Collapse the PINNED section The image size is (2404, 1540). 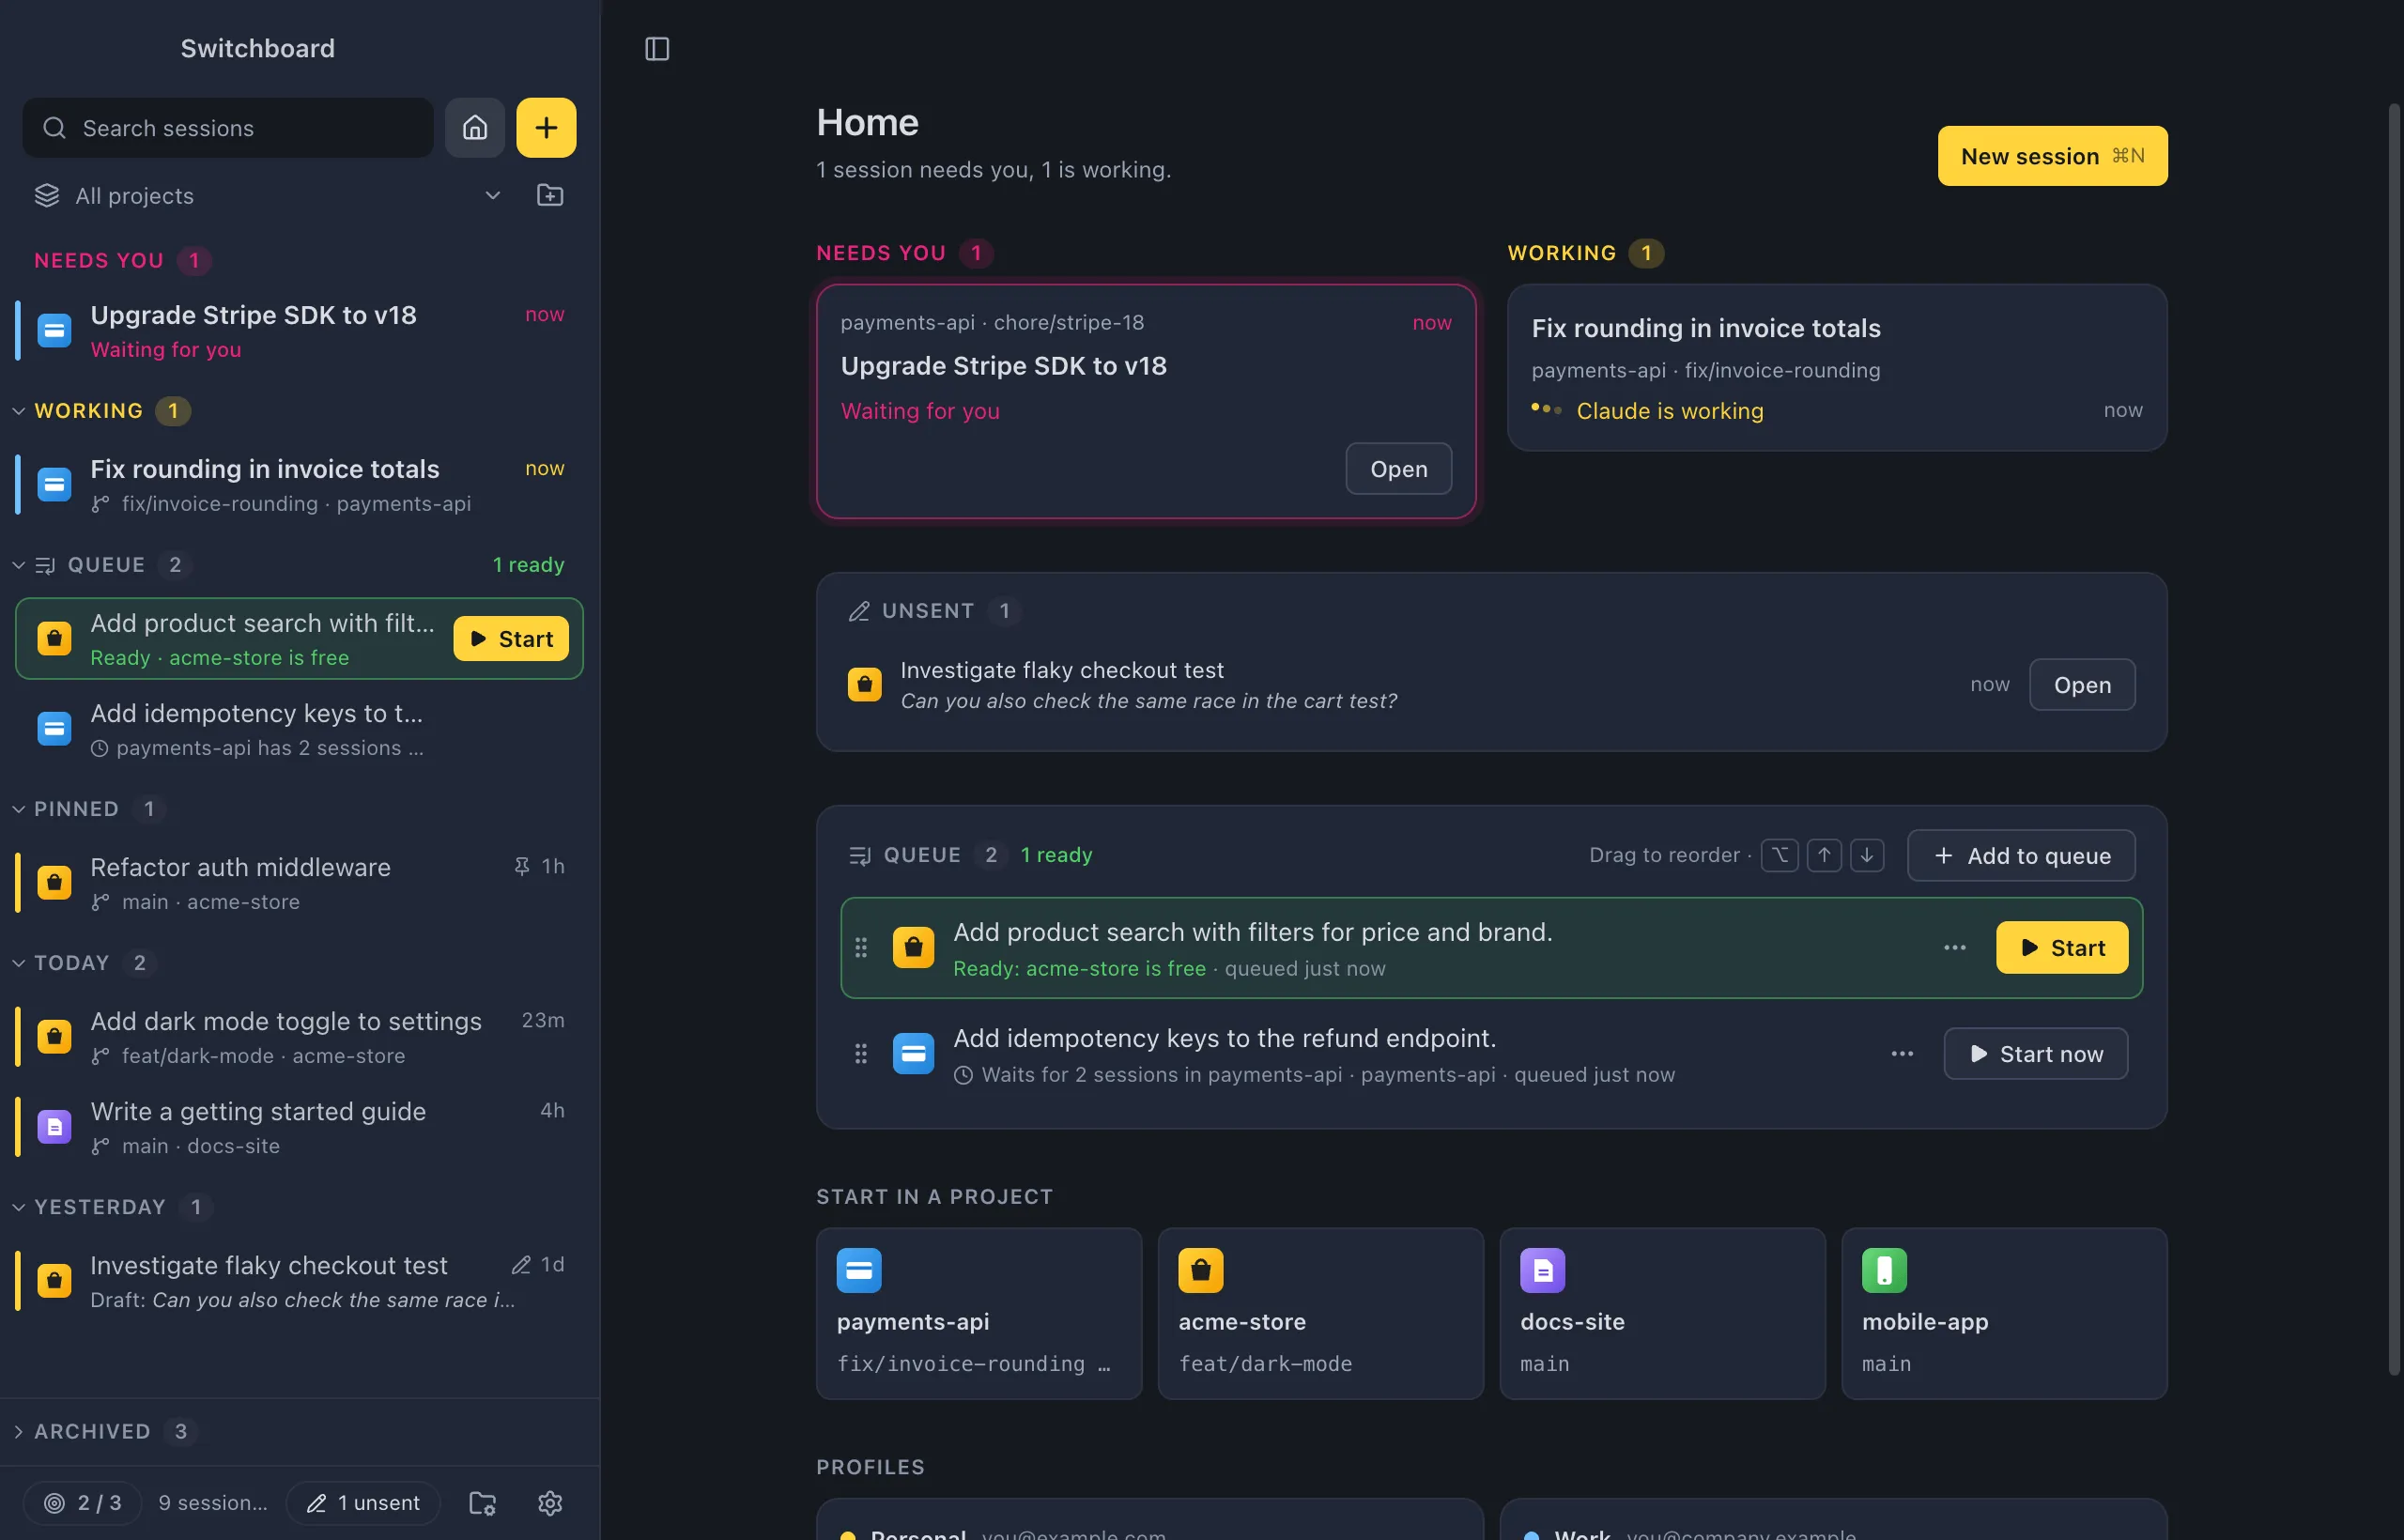pos(19,809)
